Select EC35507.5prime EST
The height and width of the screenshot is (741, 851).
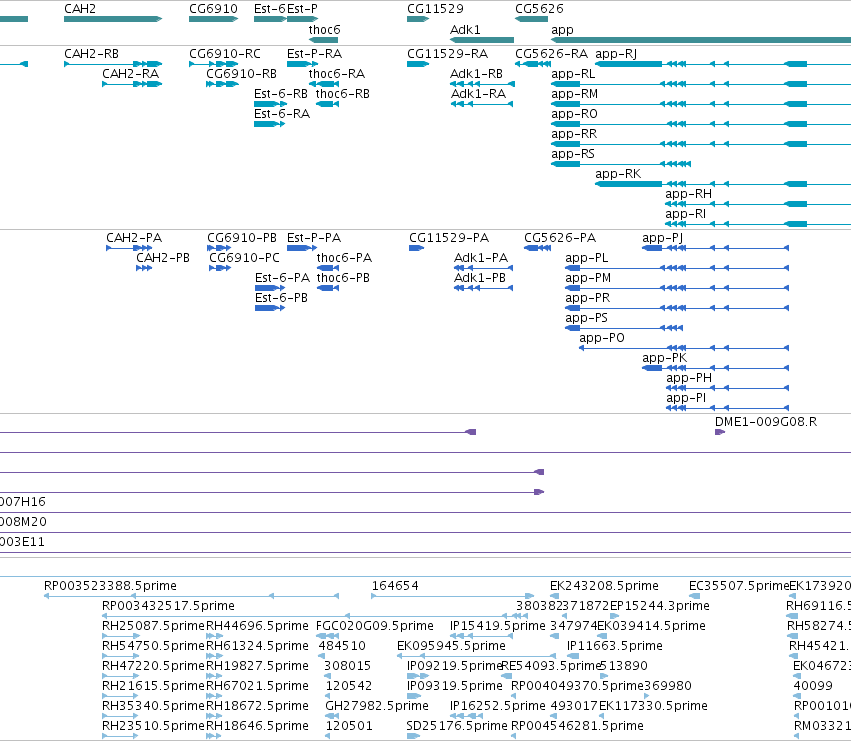pyautogui.click(x=694, y=596)
